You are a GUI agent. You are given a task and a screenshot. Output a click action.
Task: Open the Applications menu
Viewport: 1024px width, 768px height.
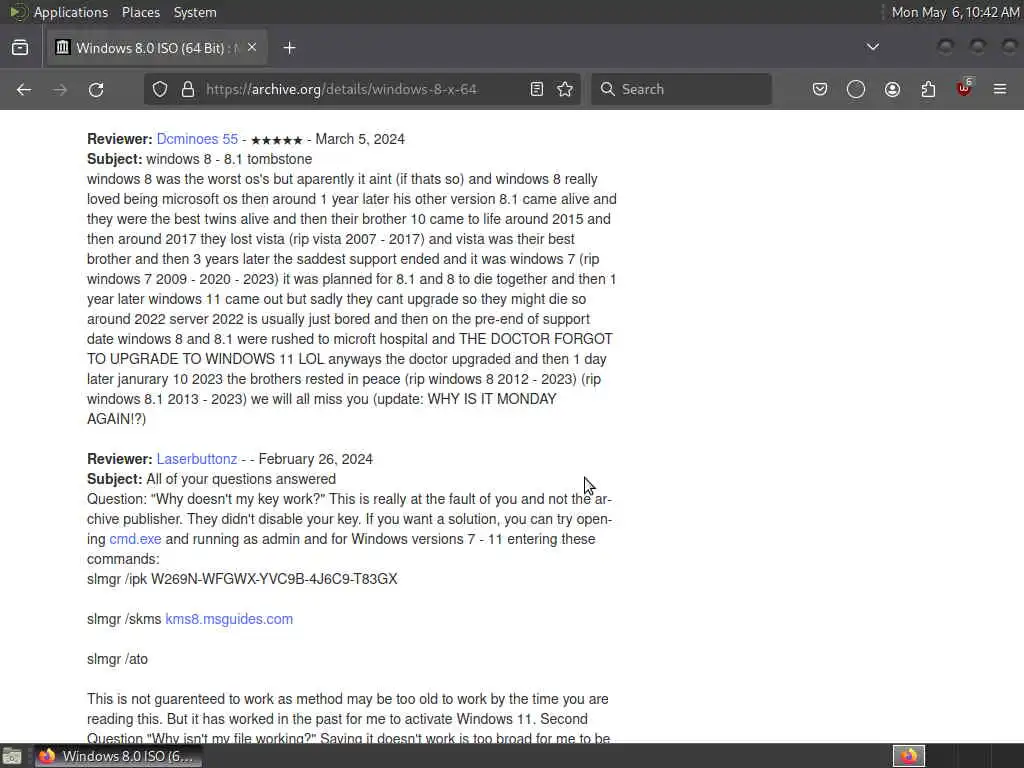pos(71,12)
